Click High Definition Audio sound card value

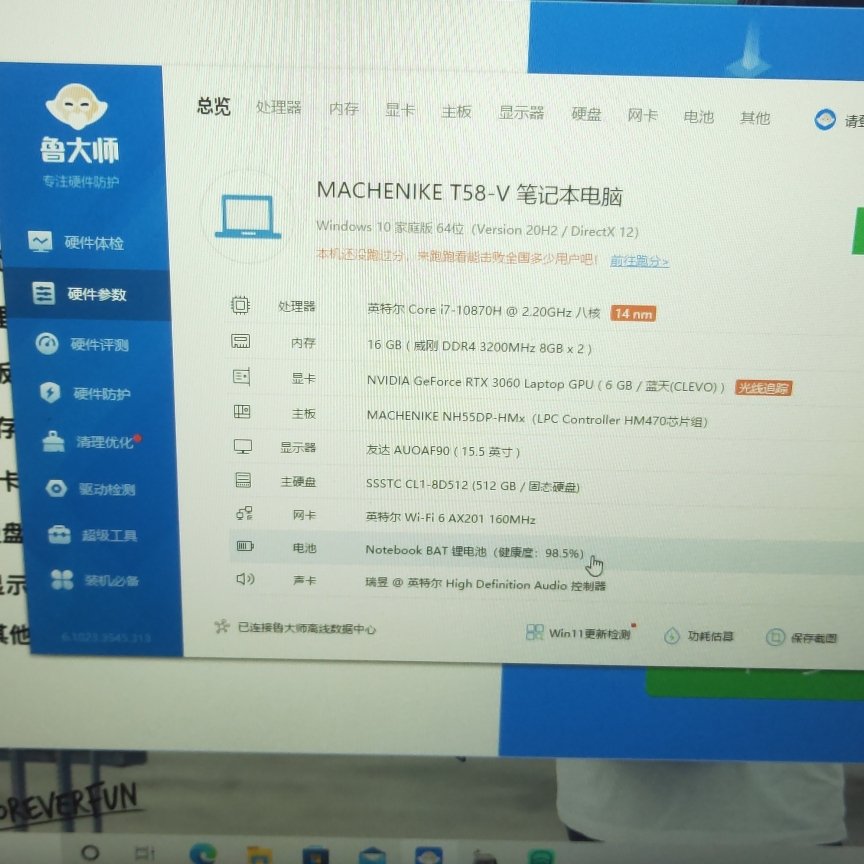coord(485,584)
